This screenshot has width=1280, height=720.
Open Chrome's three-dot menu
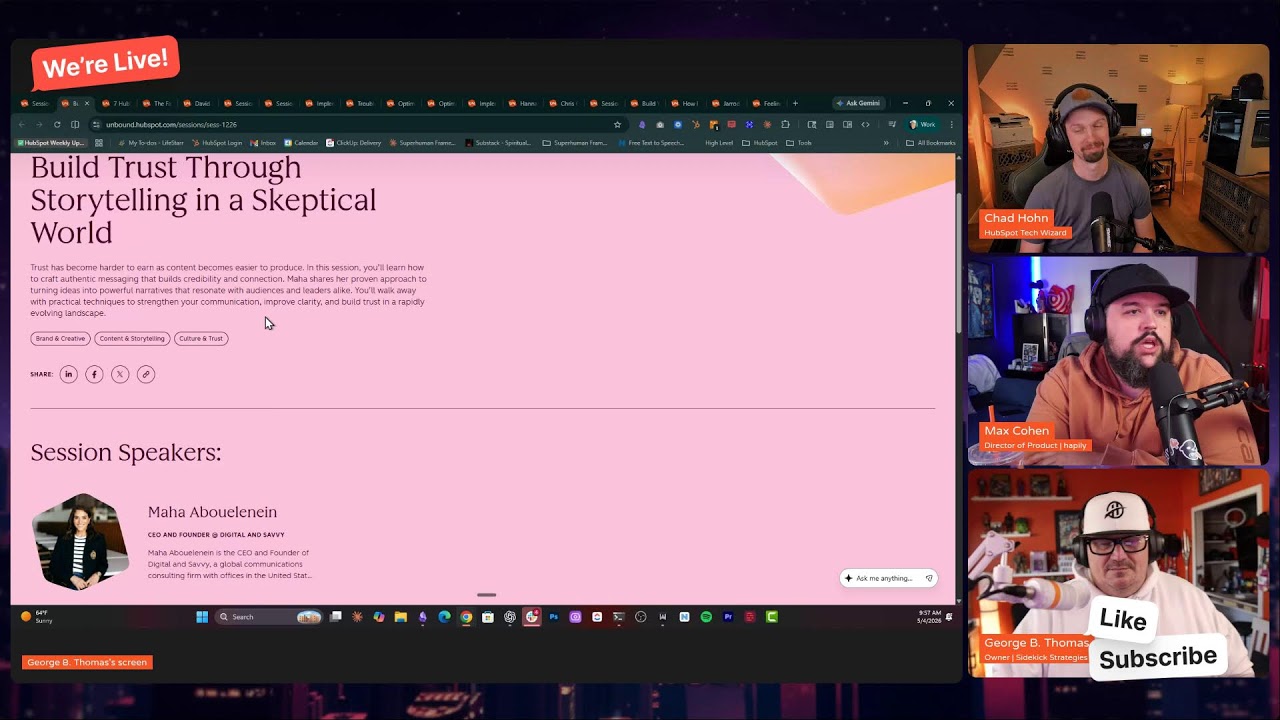coord(951,125)
